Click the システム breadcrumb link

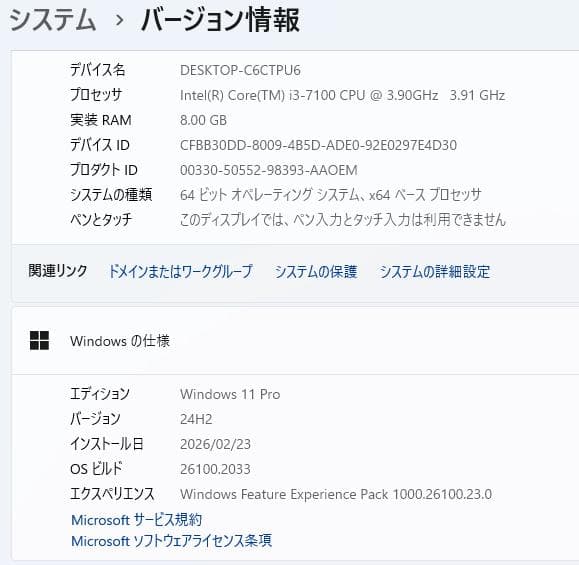pos(52,20)
